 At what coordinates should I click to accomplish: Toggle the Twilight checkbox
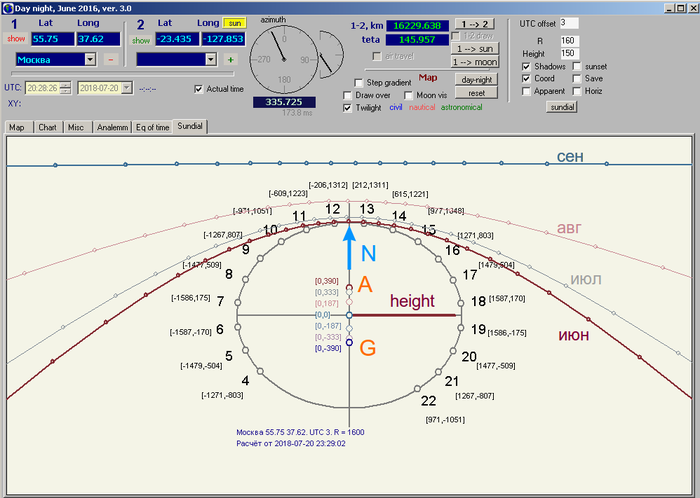(347, 108)
